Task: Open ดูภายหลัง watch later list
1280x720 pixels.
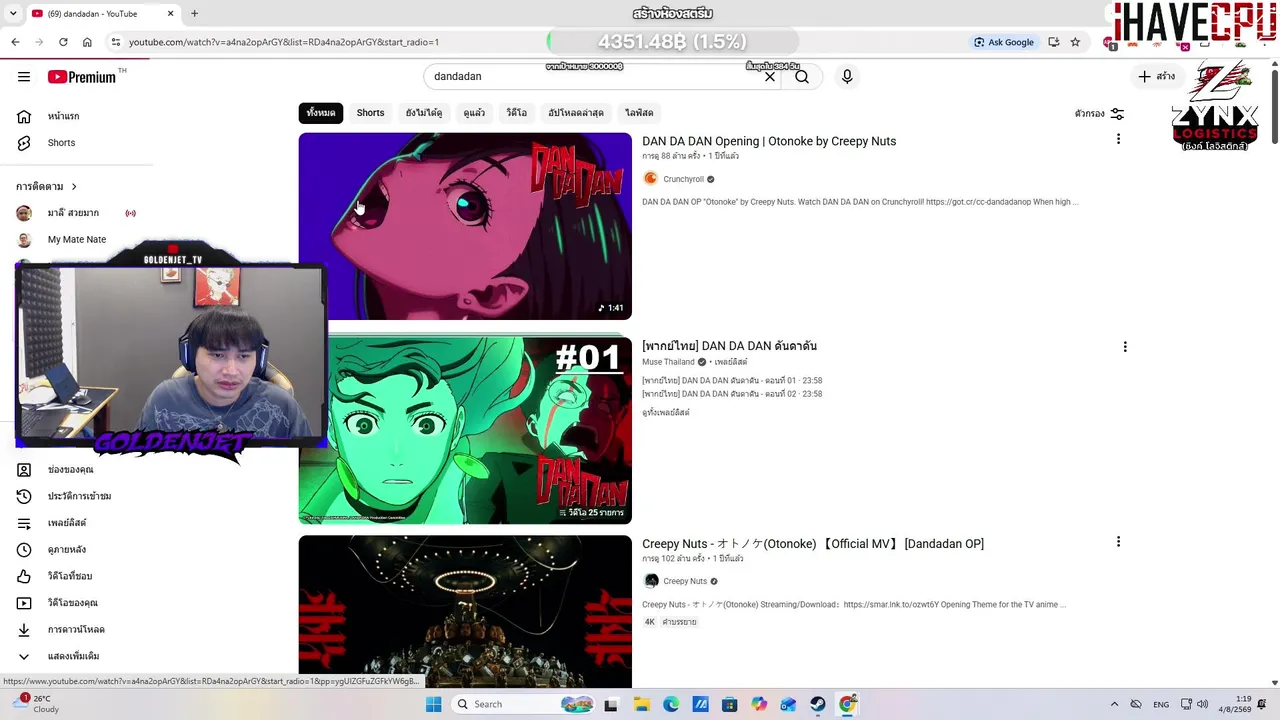Action: pos(67,550)
